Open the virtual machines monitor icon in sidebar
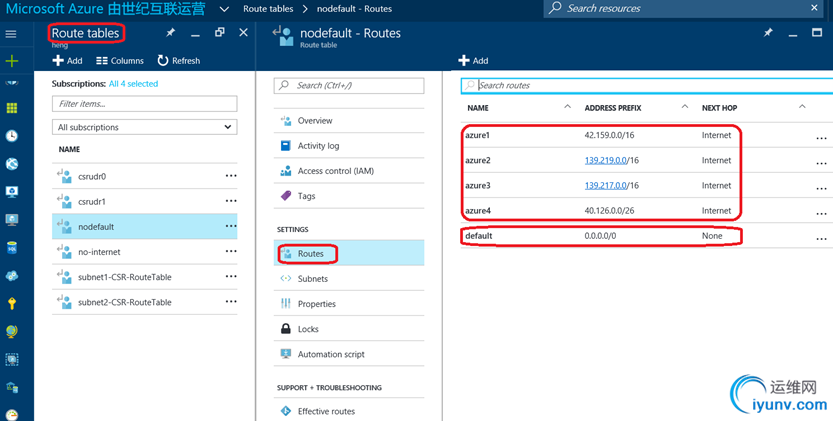 (x=12, y=219)
